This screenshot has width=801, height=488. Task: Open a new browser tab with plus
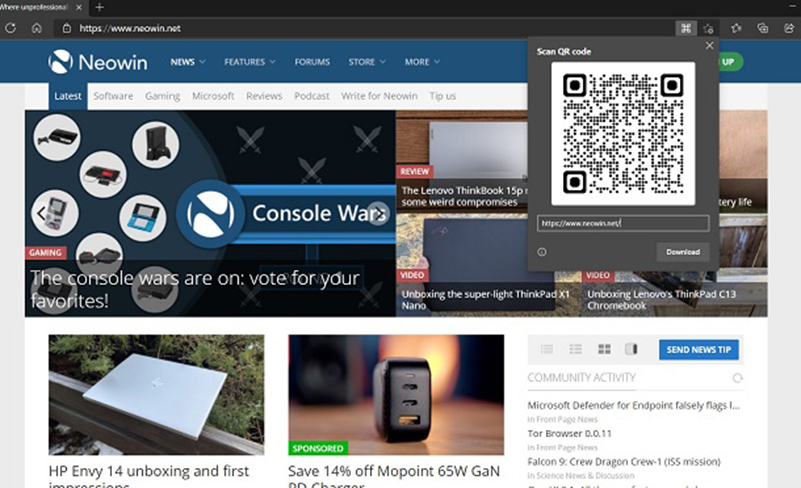[x=100, y=7]
